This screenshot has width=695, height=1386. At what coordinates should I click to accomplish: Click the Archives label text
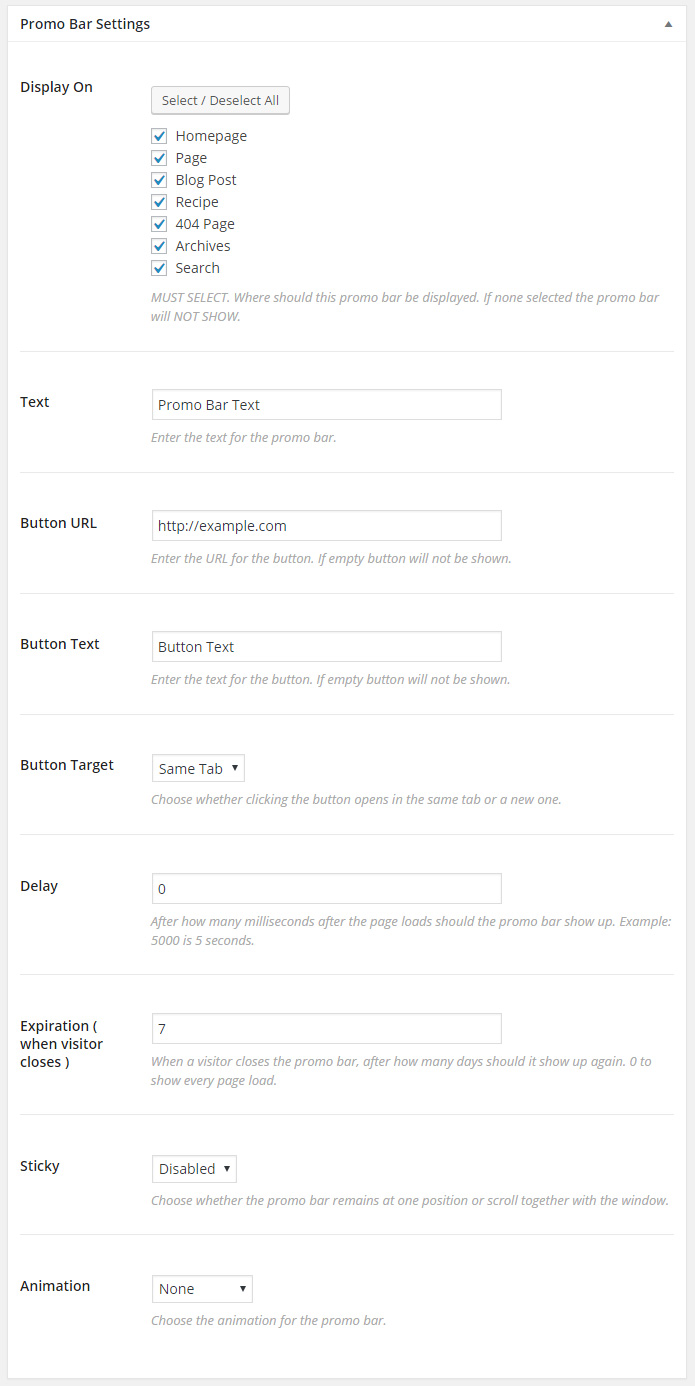click(x=203, y=246)
